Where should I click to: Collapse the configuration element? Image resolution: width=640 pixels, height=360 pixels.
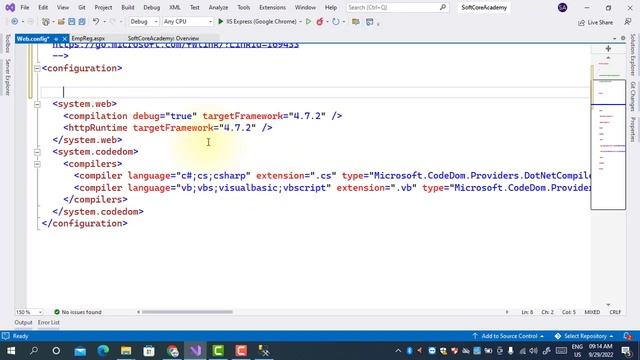37,68
